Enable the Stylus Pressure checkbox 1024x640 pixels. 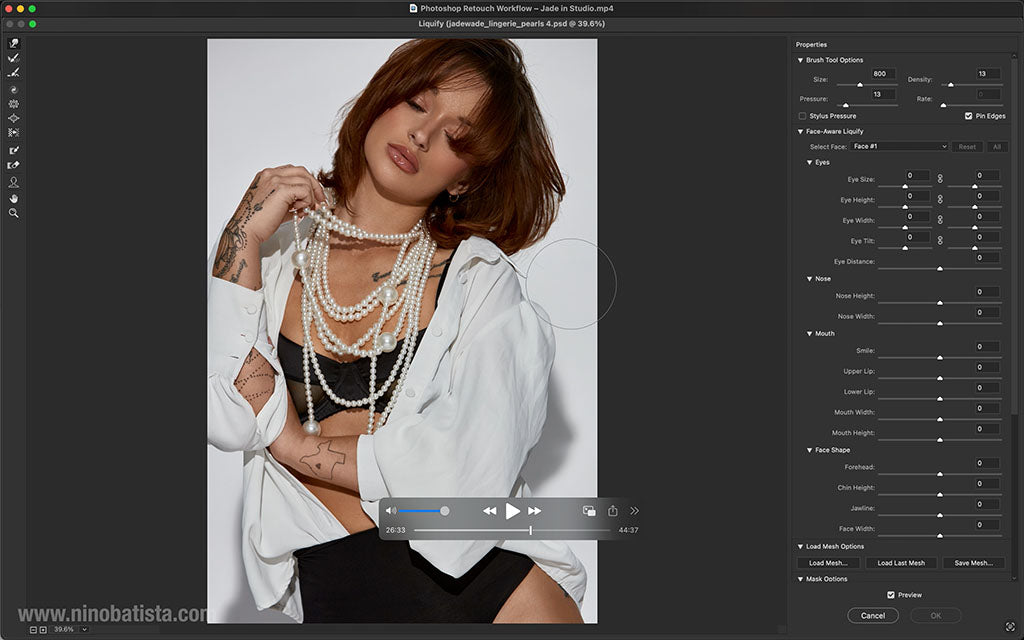(803, 115)
